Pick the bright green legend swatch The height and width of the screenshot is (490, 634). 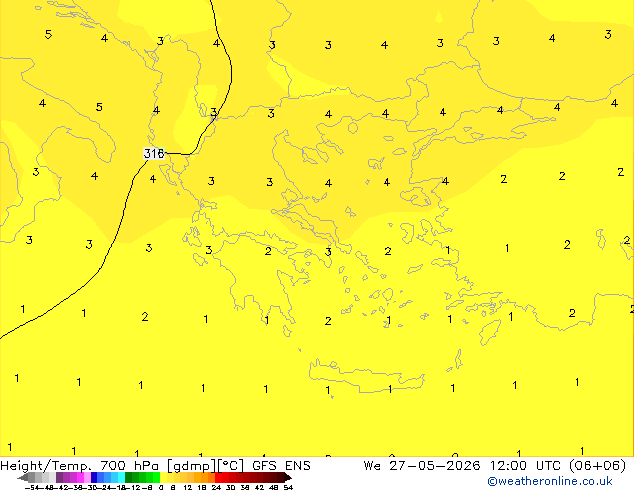point(156,477)
